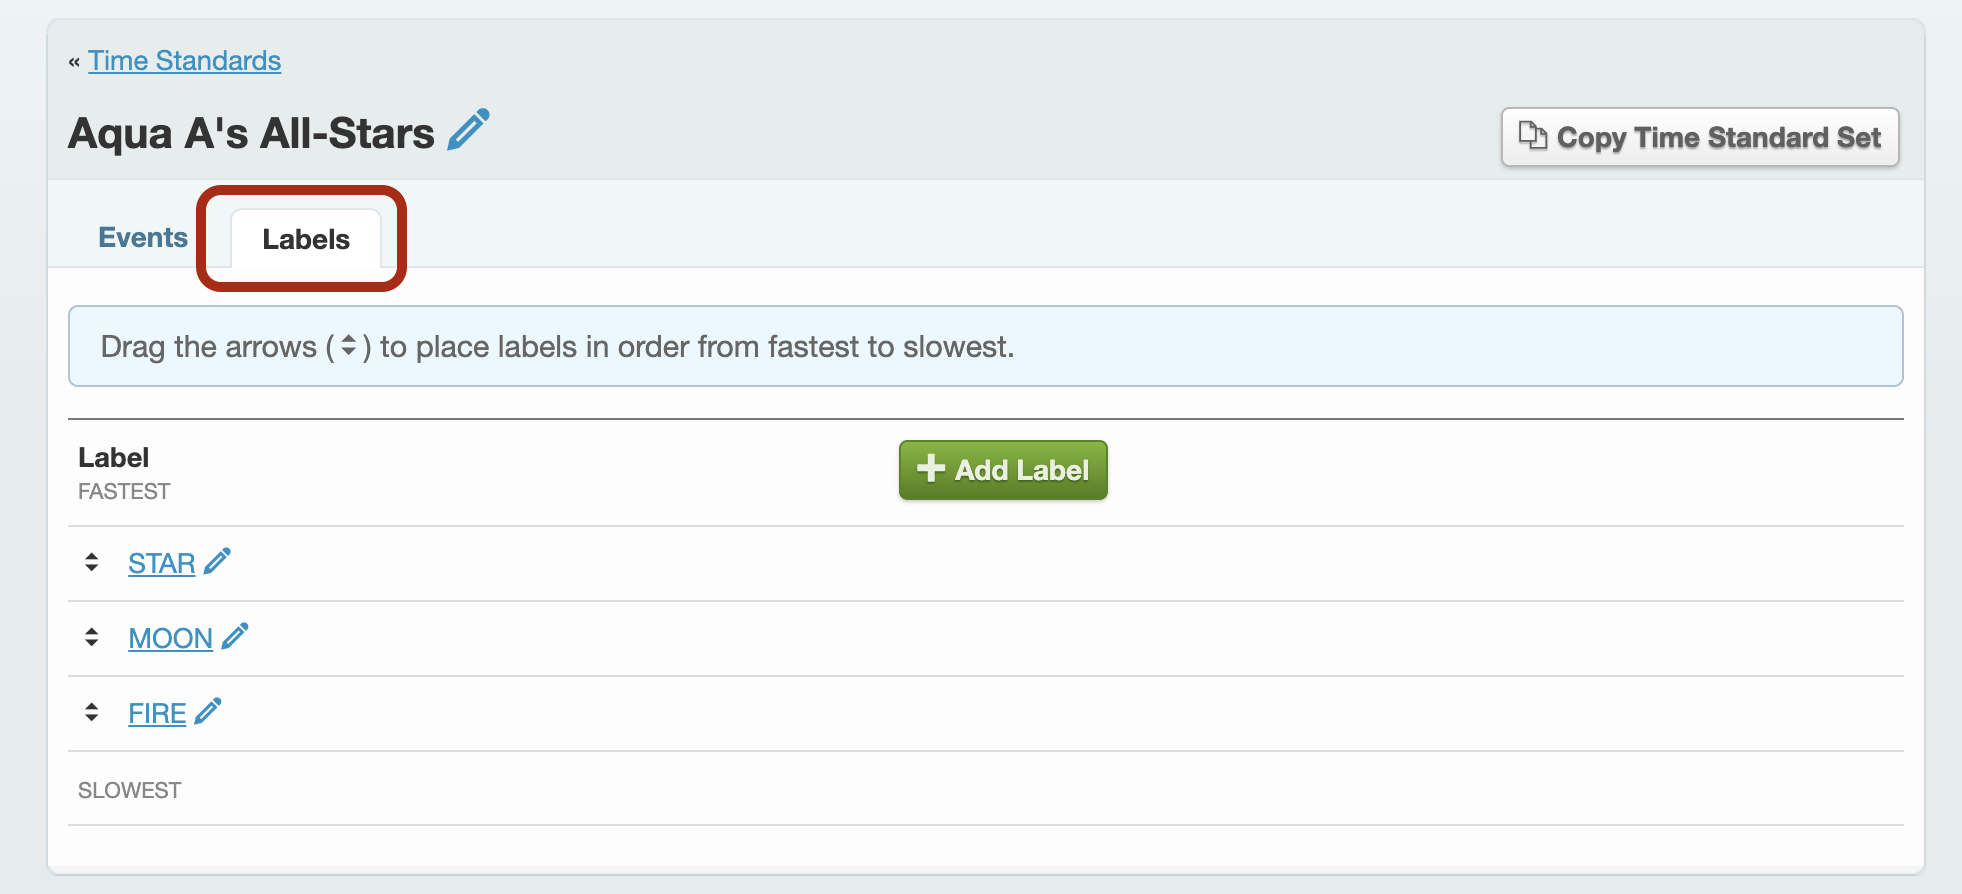Click the plus icon on Add Label
Viewport: 1962px width, 894px height.
pyautogui.click(x=931, y=468)
